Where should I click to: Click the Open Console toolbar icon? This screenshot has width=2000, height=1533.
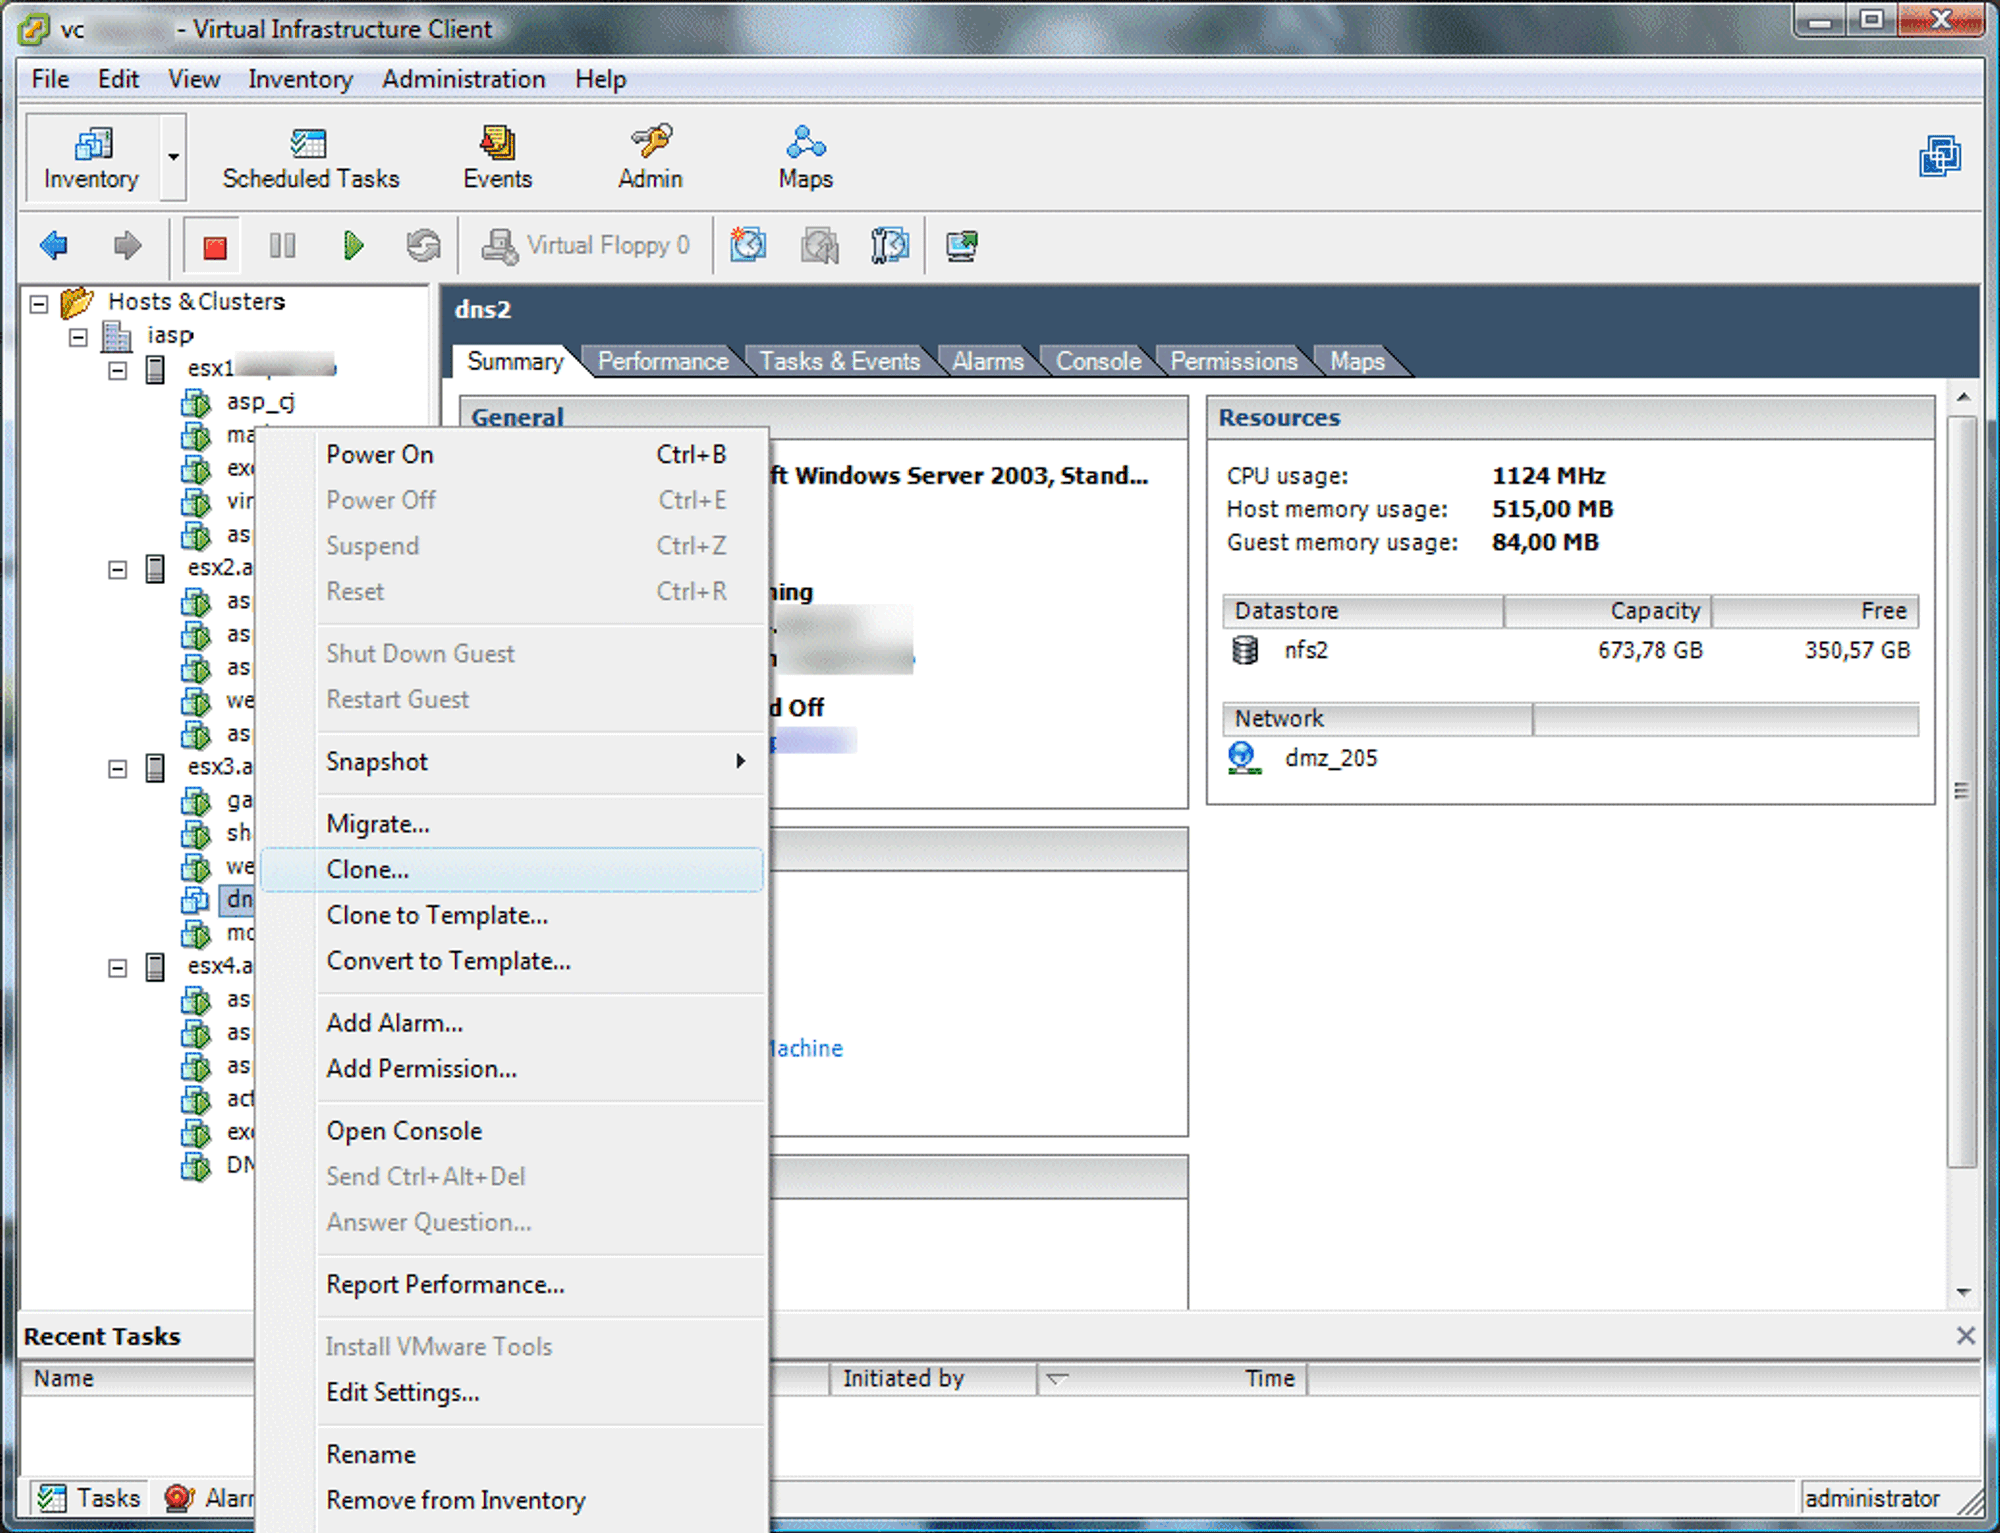[961, 245]
